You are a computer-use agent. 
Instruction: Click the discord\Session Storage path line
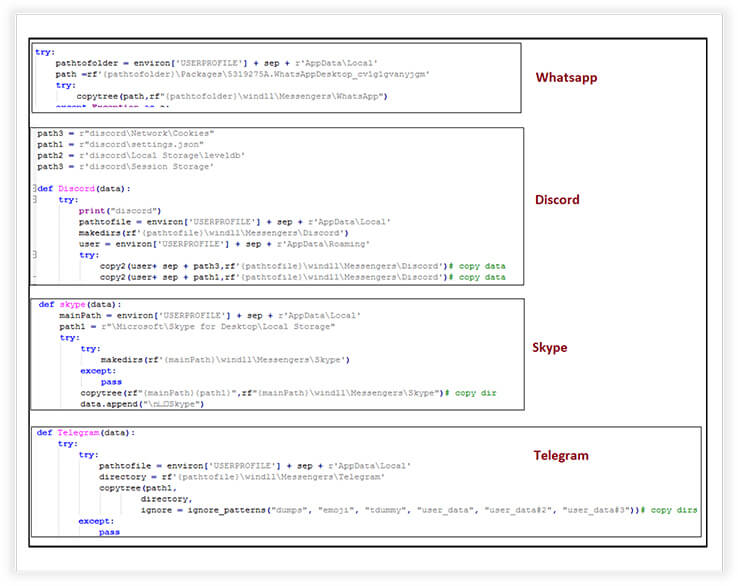126,167
